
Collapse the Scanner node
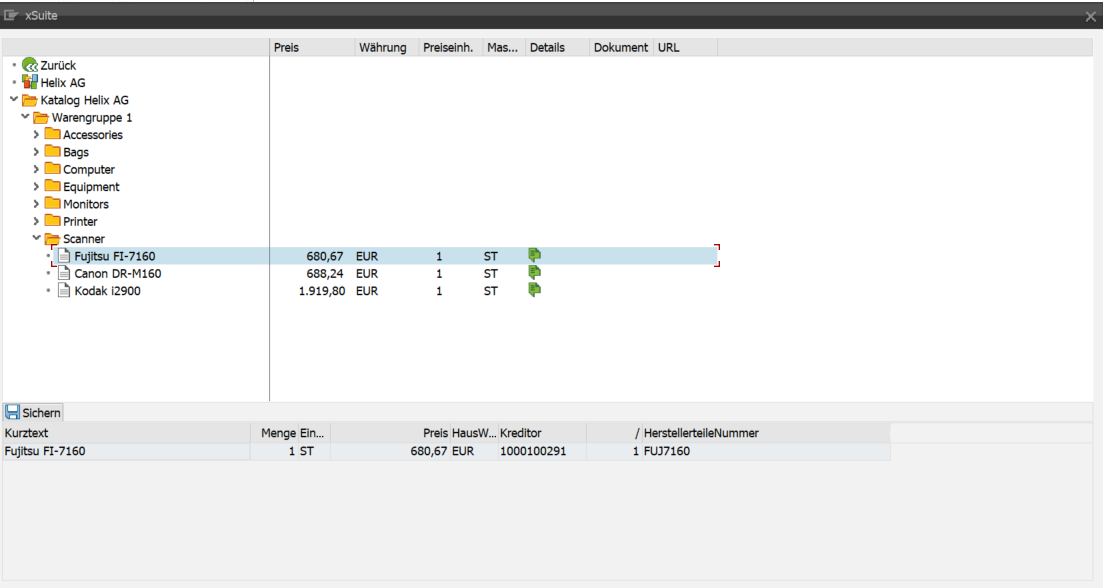[36, 238]
